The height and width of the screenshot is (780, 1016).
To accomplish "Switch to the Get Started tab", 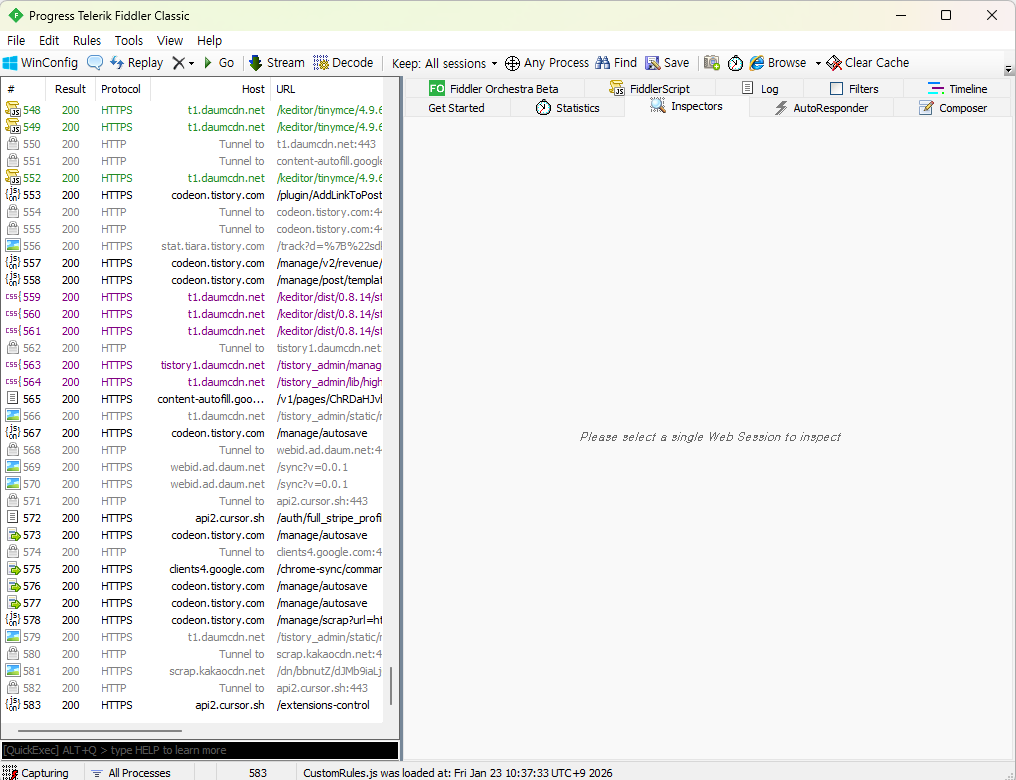I will coord(456,108).
